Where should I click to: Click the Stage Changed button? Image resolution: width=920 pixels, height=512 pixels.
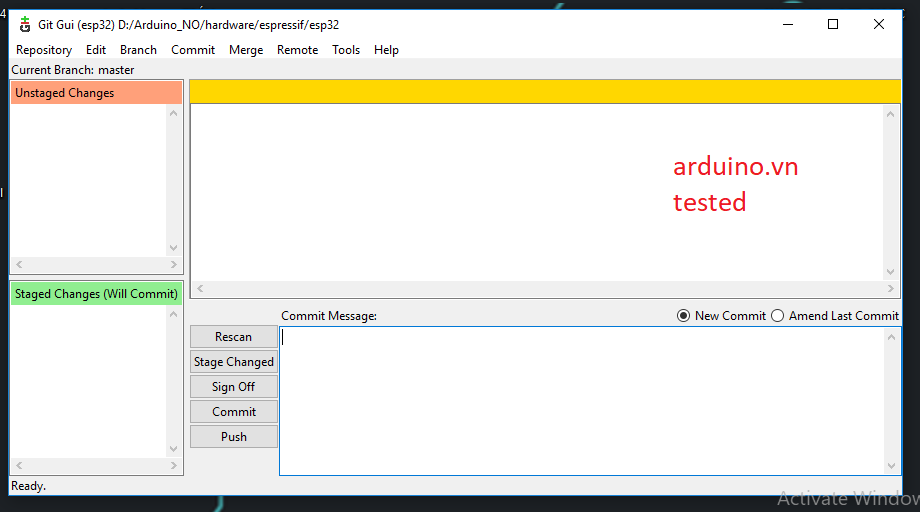(x=234, y=362)
